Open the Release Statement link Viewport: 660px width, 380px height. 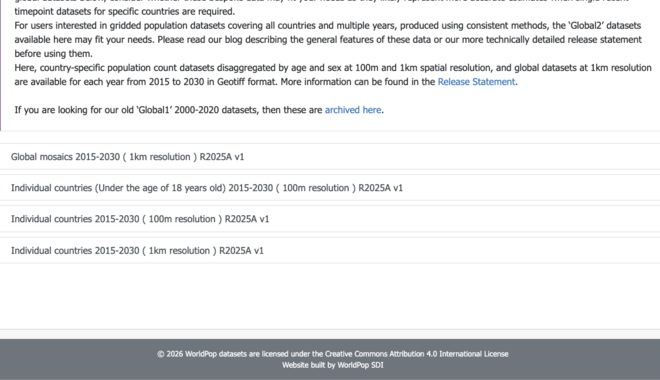click(x=476, y=82)
